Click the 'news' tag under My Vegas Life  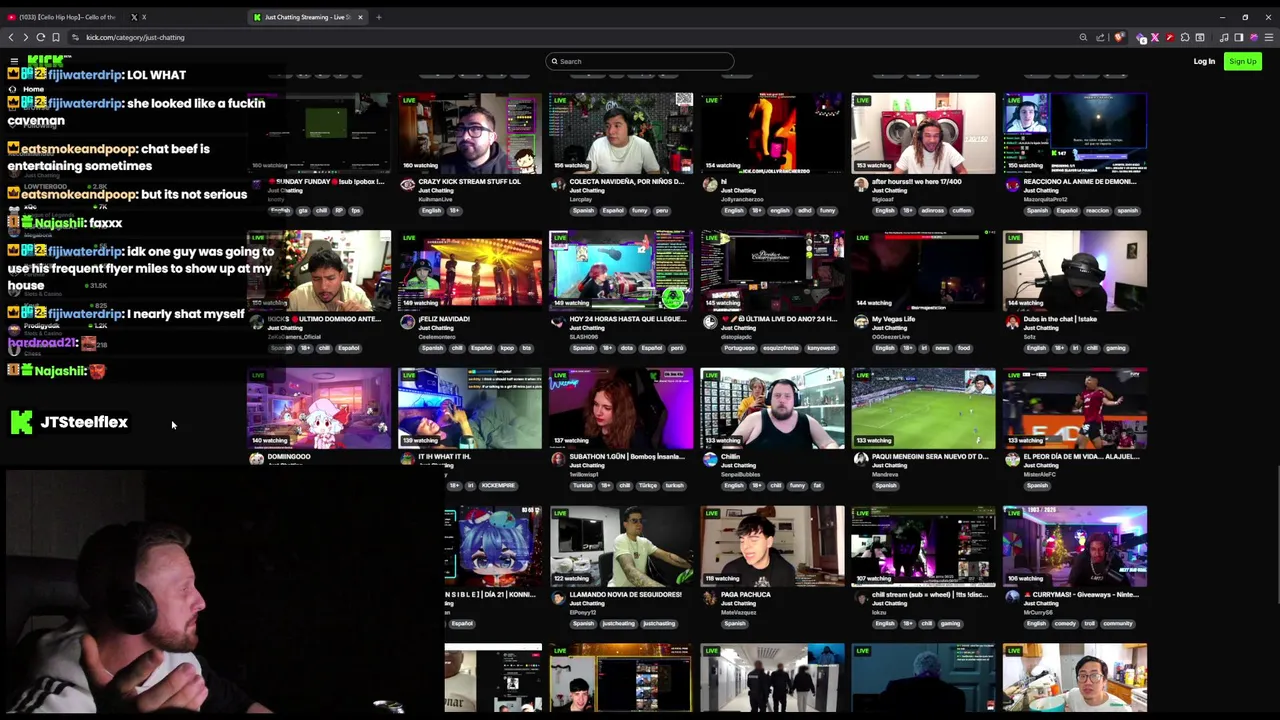(942, 348)
